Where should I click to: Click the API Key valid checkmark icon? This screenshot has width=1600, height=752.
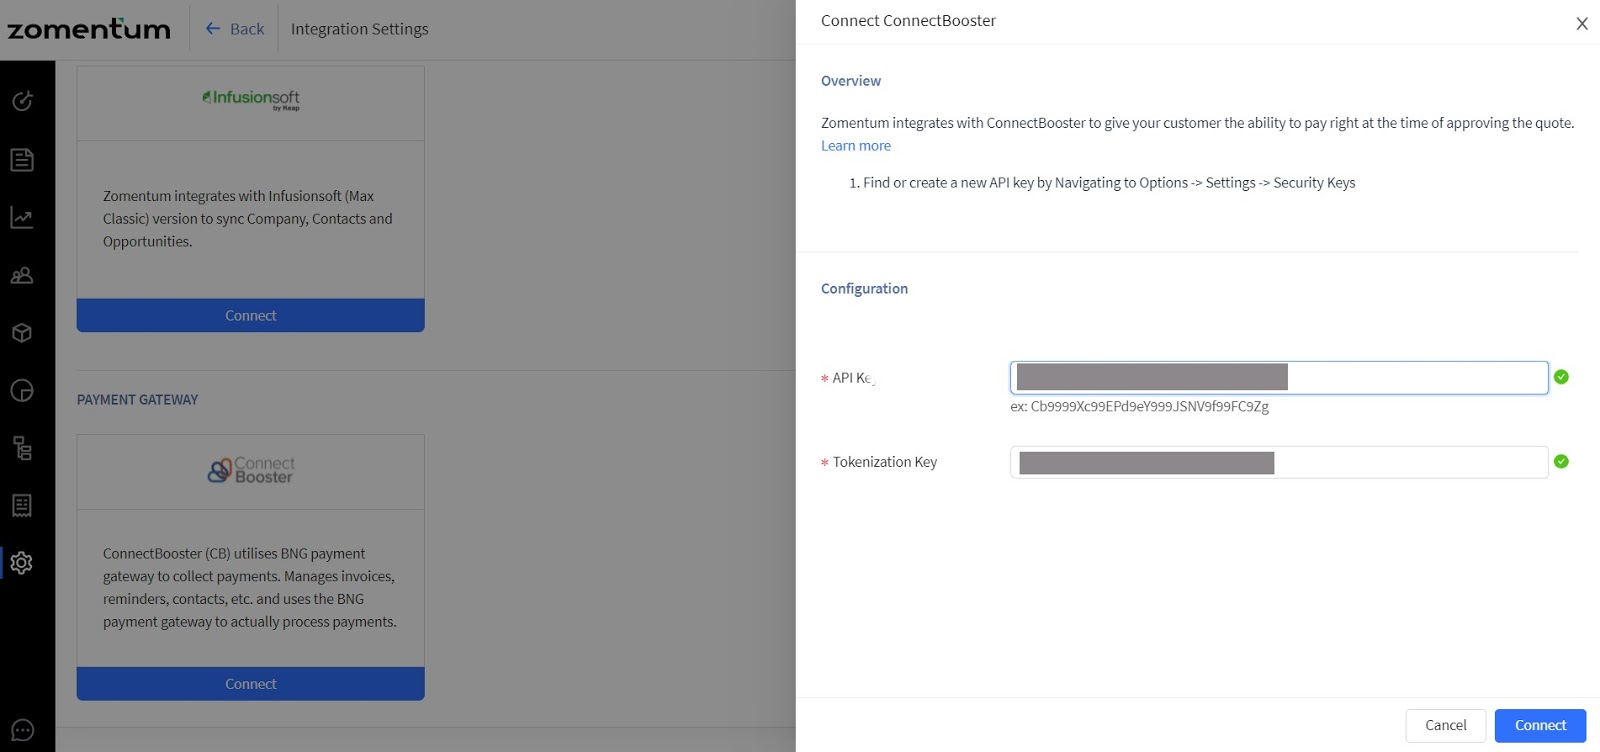[1561, 377]
